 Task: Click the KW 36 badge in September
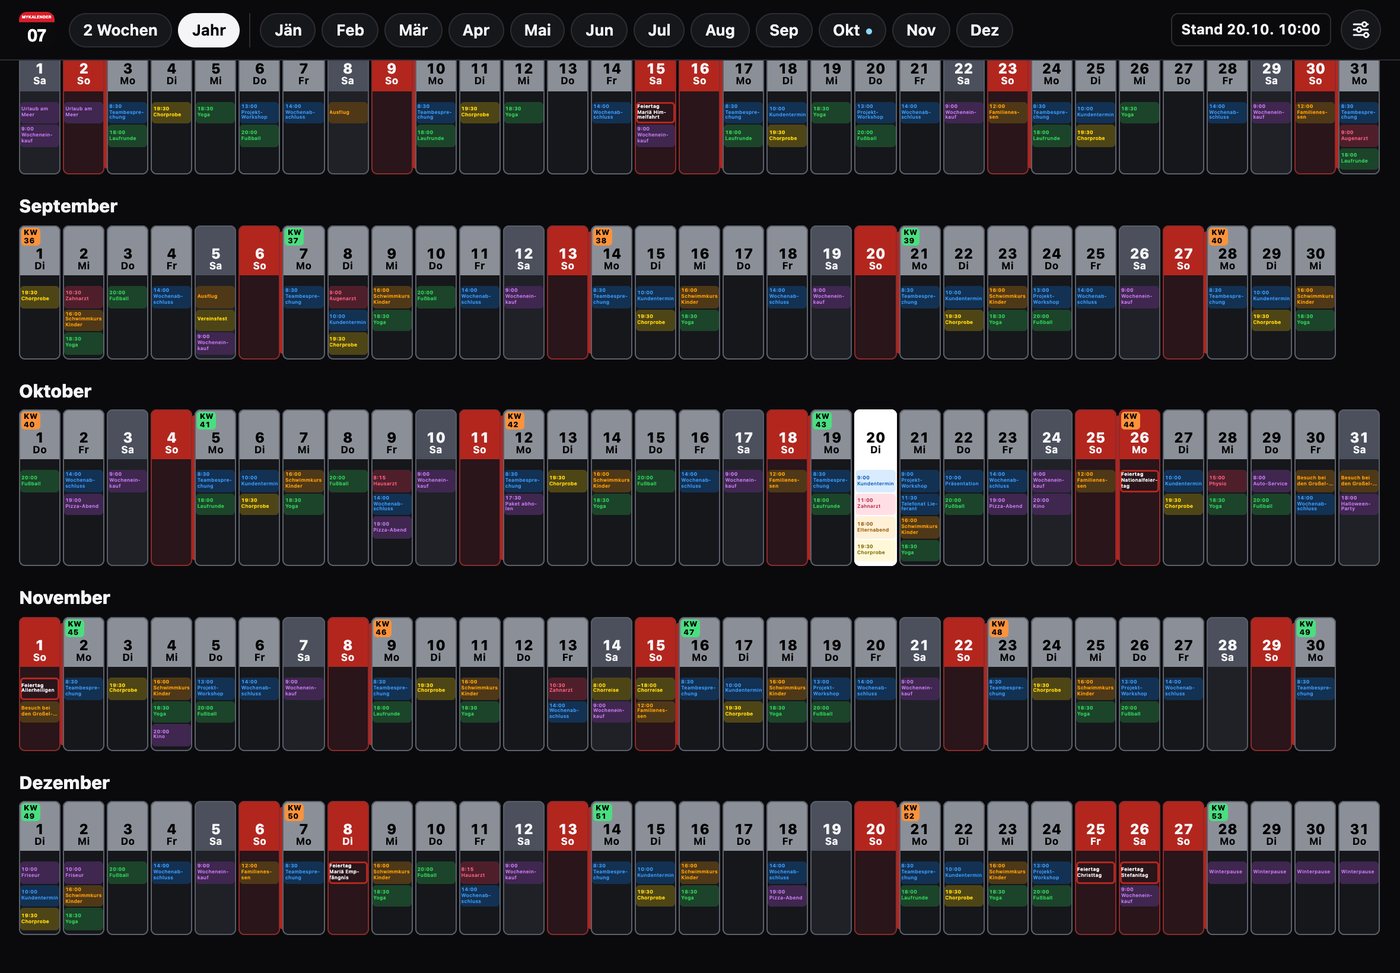[30, 236]
